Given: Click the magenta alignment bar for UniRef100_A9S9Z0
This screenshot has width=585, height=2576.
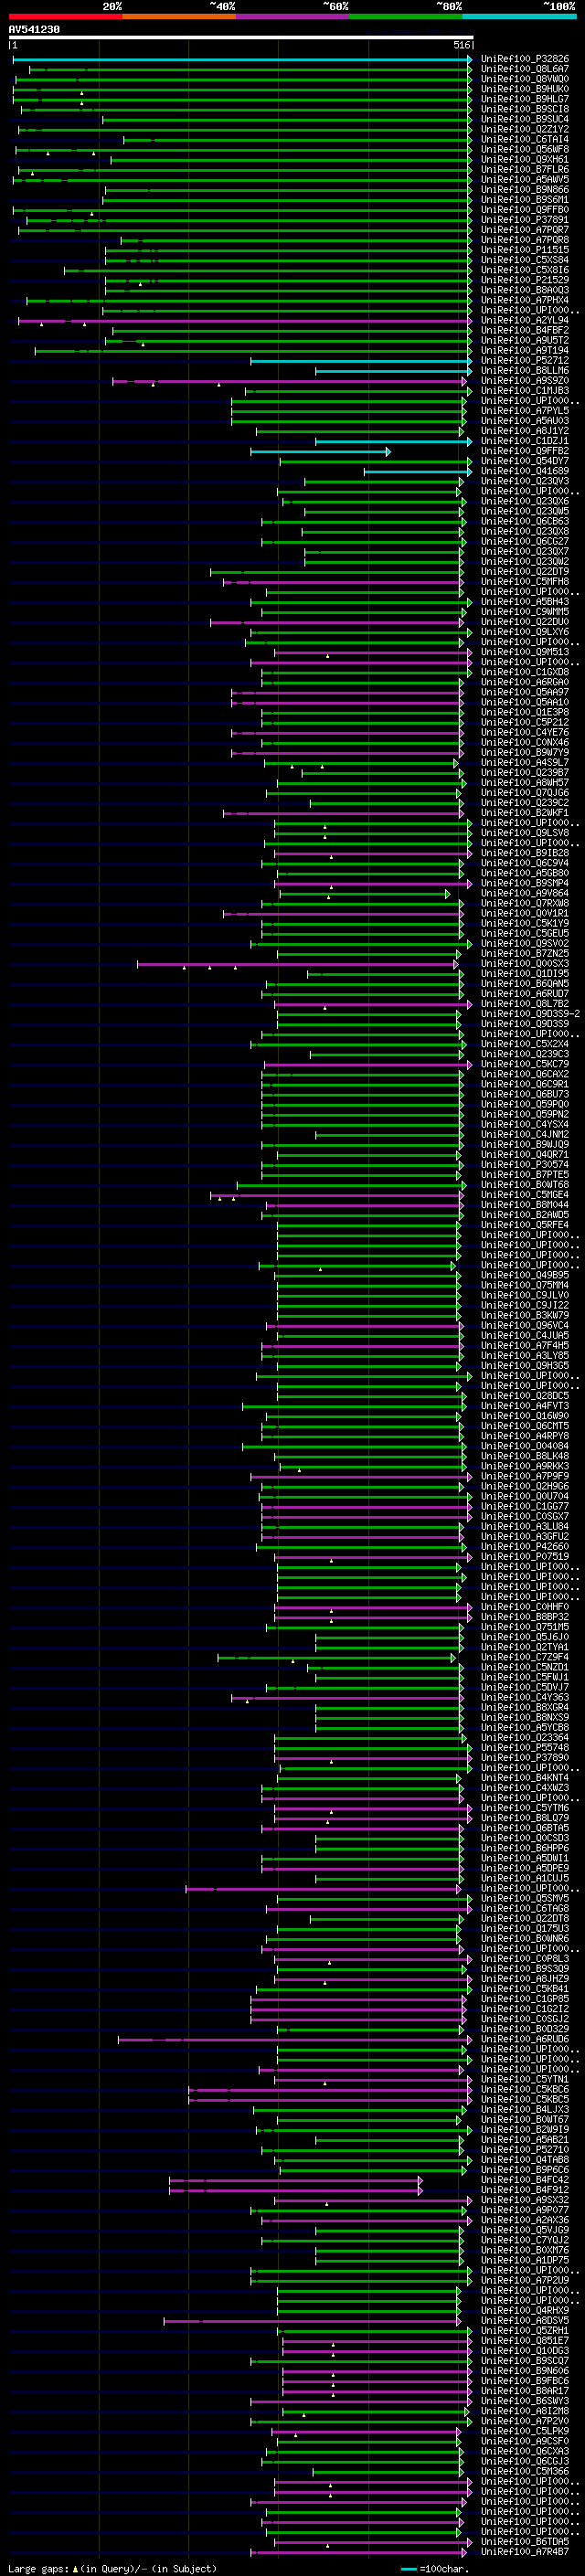Looking at the screenshot, I should point(289,381).
